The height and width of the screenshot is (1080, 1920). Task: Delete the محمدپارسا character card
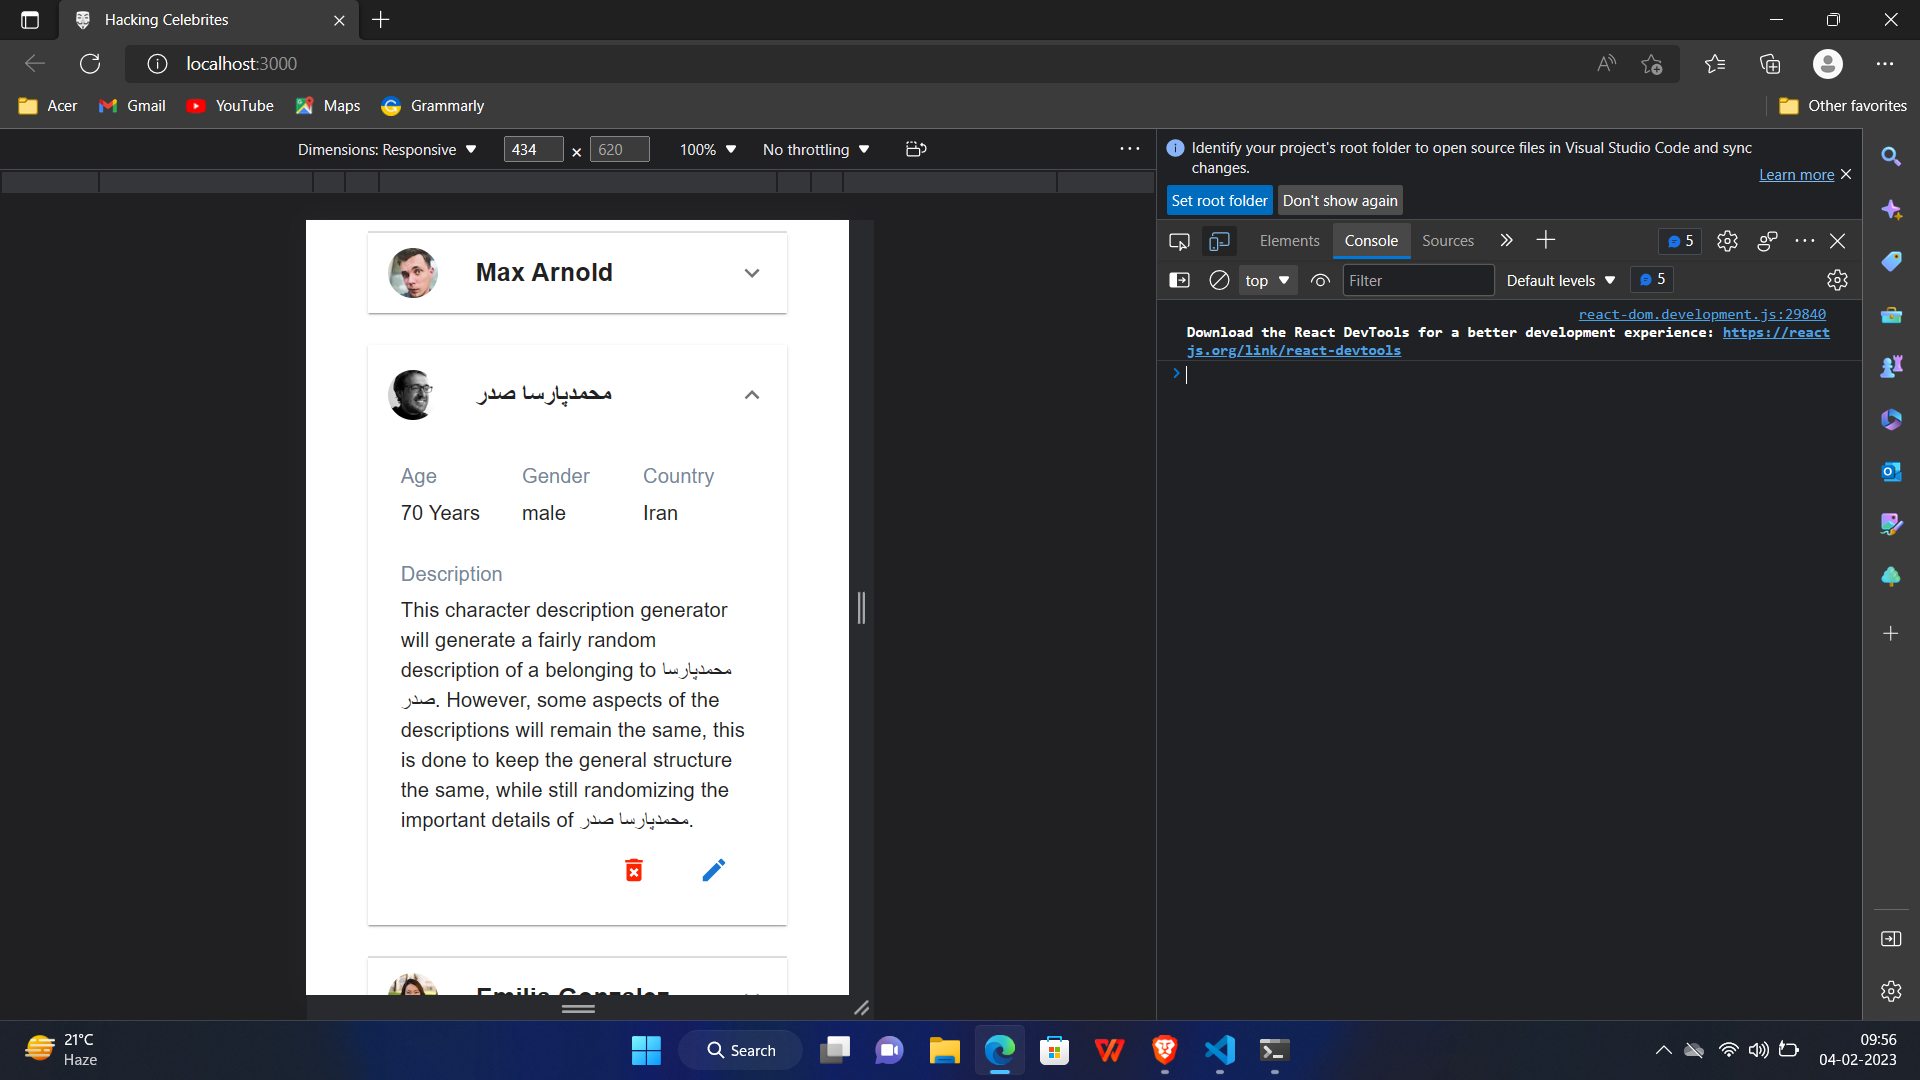(634, 869)
